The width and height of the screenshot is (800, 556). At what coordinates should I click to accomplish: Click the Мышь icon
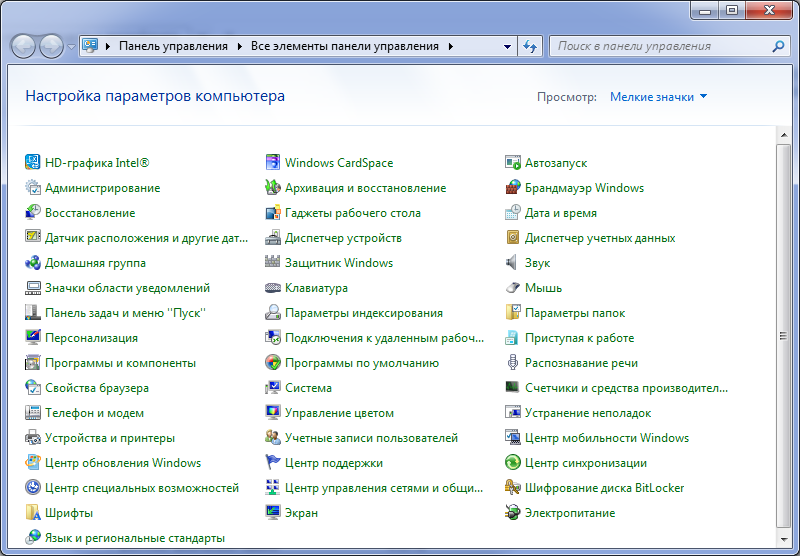point(513,288)
